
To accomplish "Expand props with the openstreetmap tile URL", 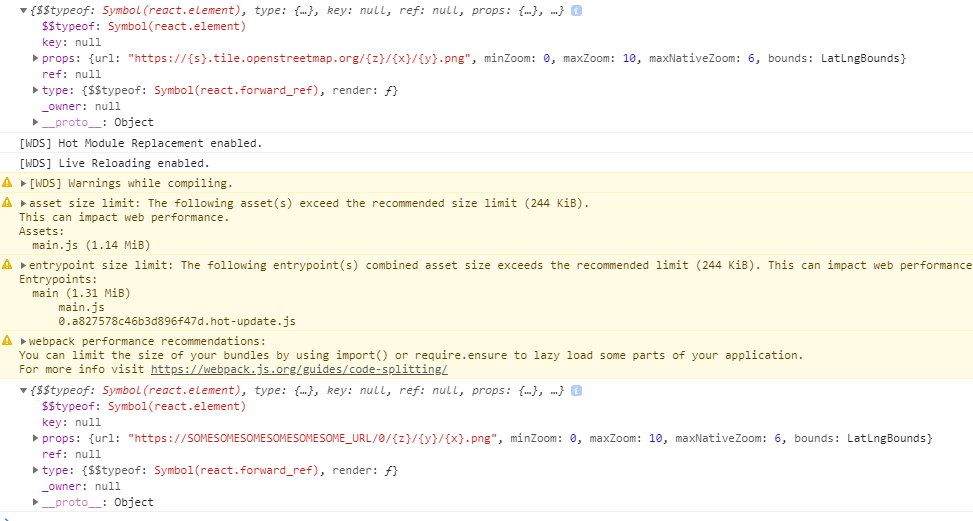I will 35,58.
